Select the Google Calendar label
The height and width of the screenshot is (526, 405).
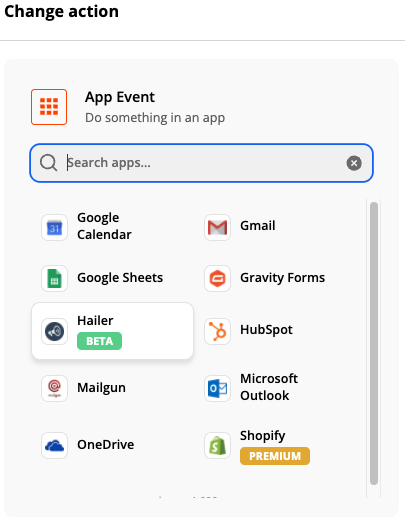click(104, 226)
